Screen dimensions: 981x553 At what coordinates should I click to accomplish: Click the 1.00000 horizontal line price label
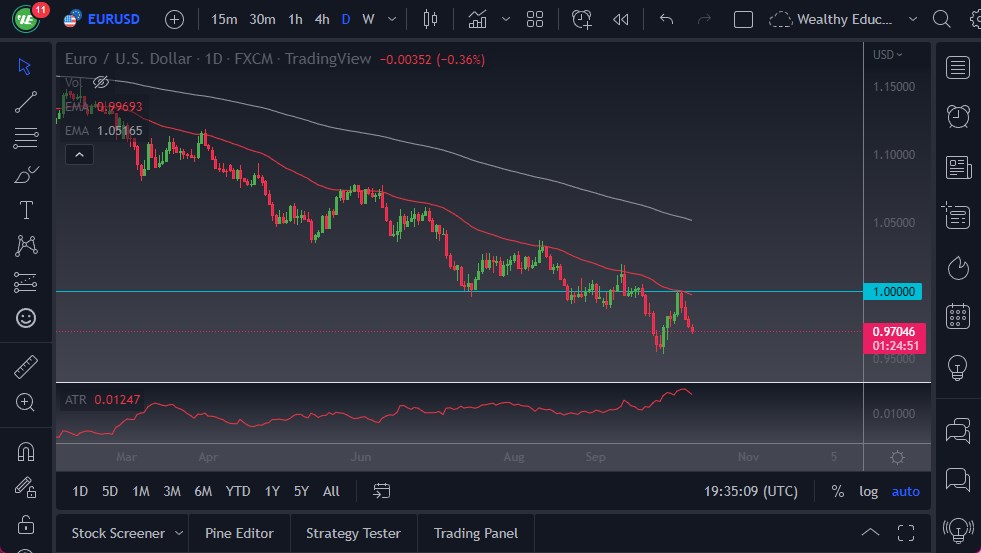click(893, 292)
